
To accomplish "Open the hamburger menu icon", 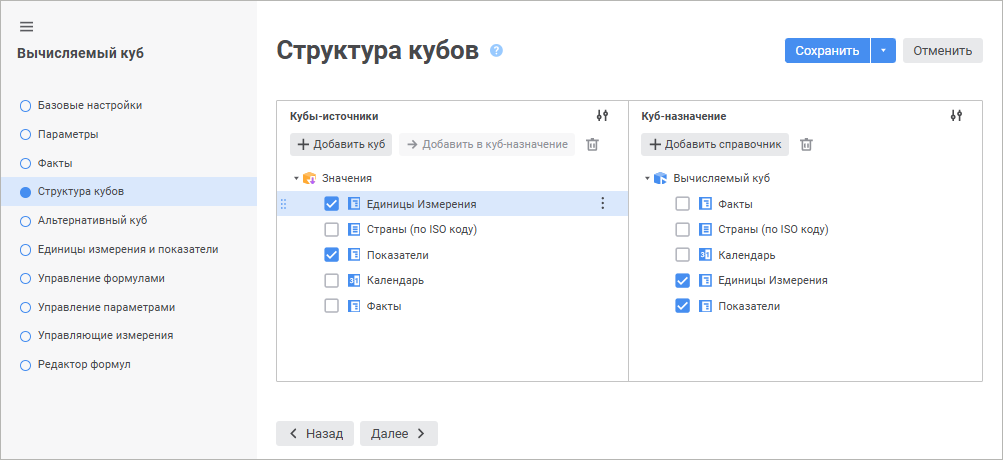I will tap(26, 26).
